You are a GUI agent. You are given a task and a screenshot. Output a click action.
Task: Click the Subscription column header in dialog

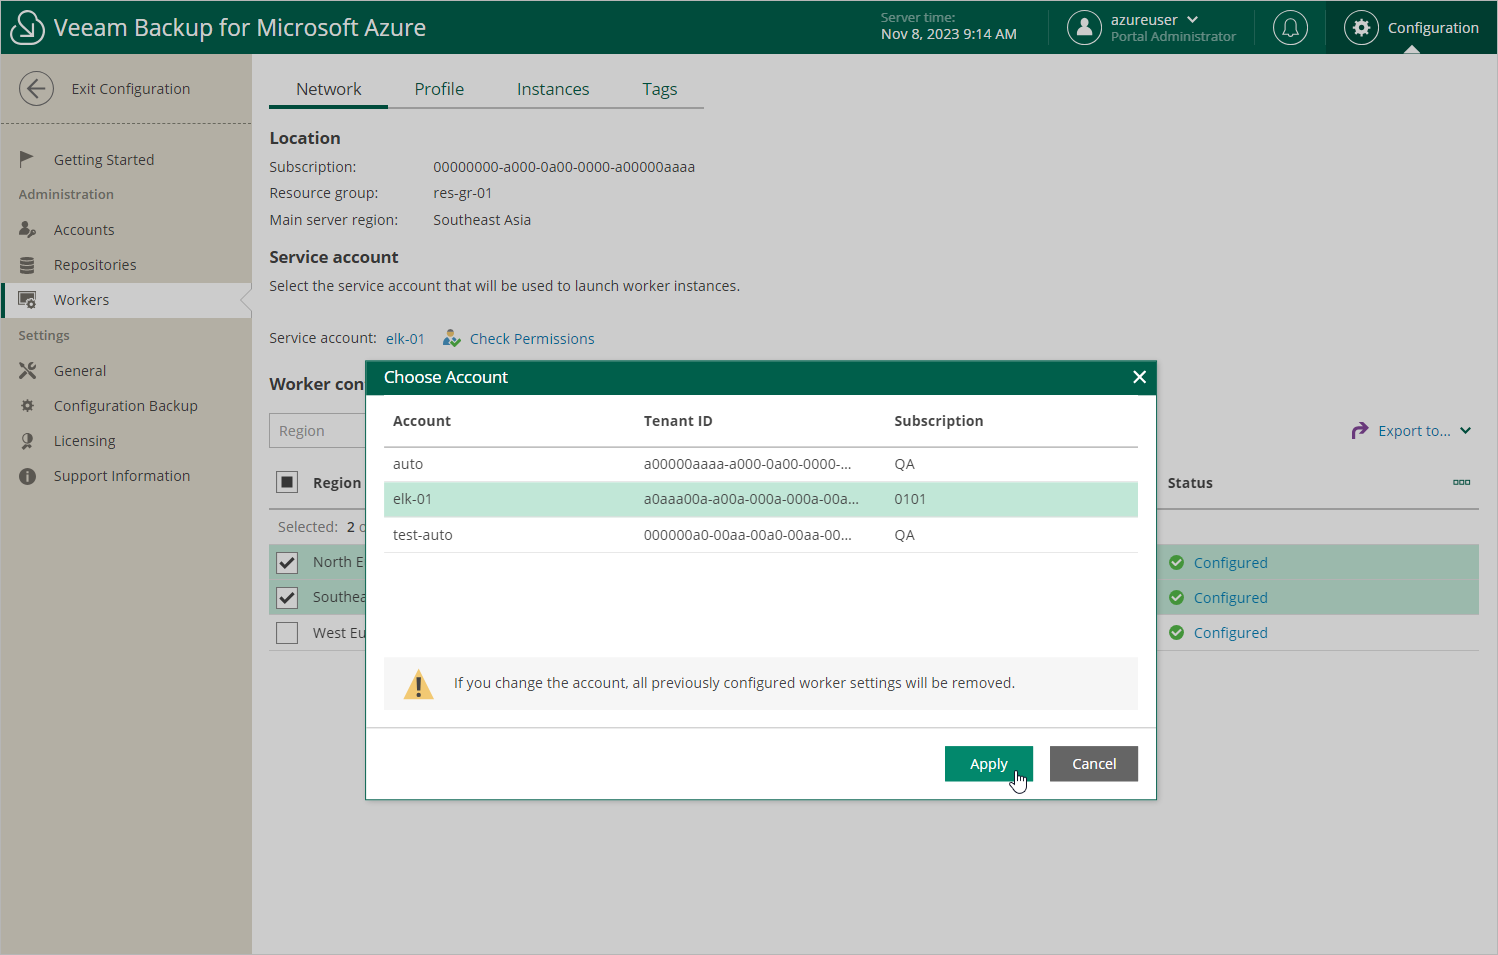(x=939, y=421)
